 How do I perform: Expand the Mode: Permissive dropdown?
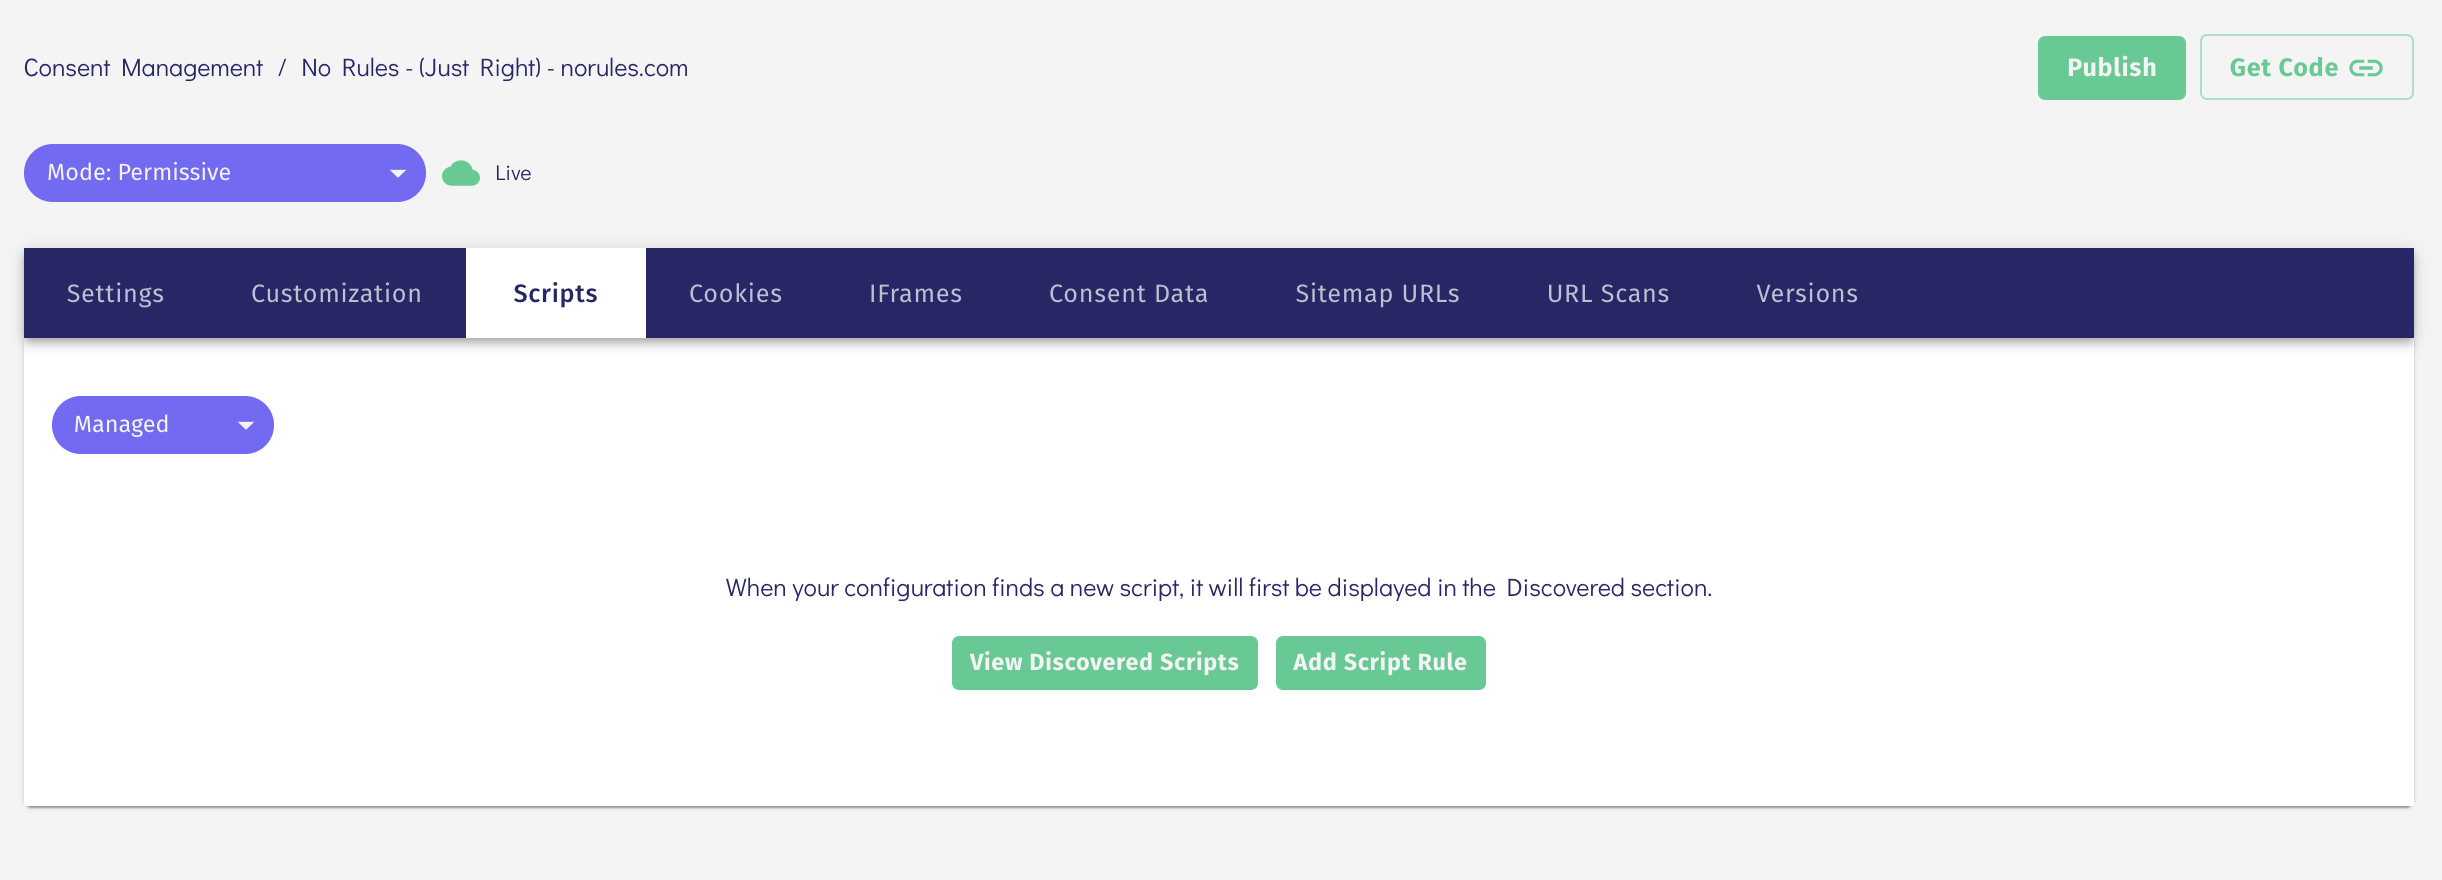[x=224, y=173]
